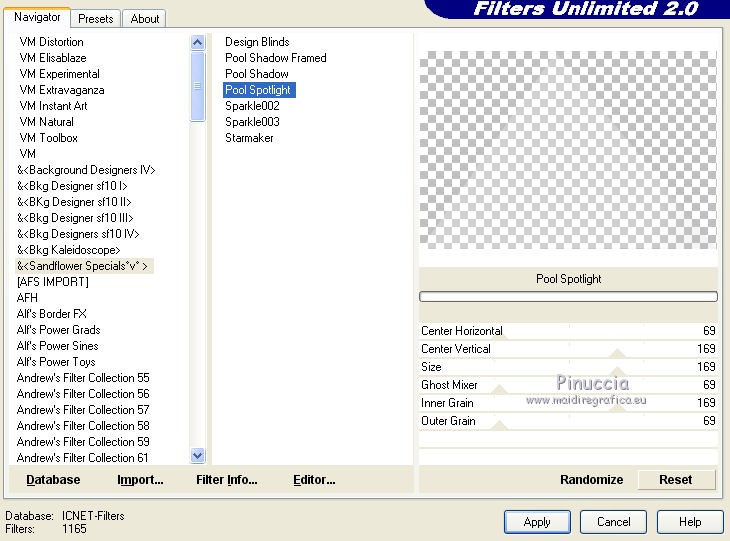Open the Editor... button
The image size is (730, 541).
pyautogui.click(x=314, y=480)
